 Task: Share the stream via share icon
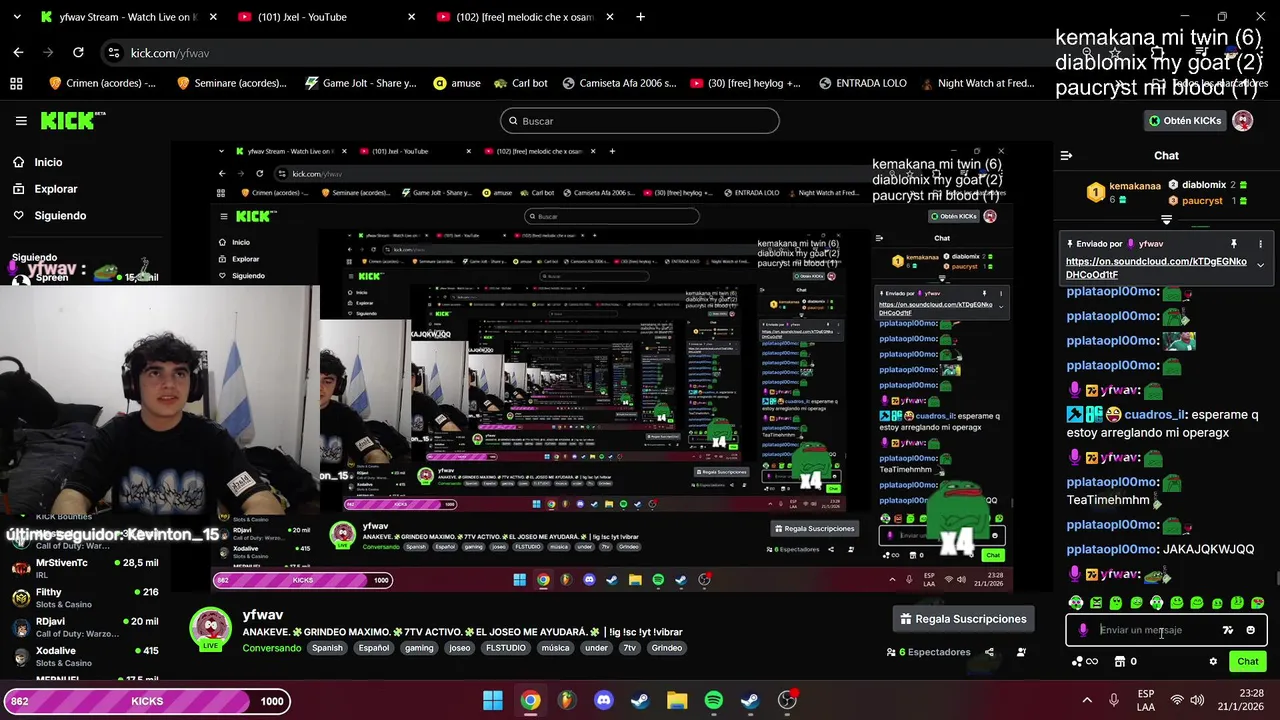pyautogui.click(x=989, y=652)
